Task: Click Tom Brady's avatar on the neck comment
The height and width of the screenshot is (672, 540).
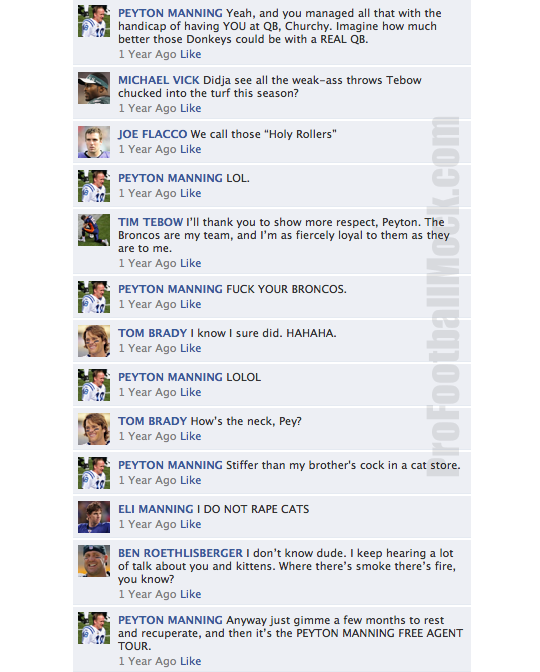Action: coord(94,429)
